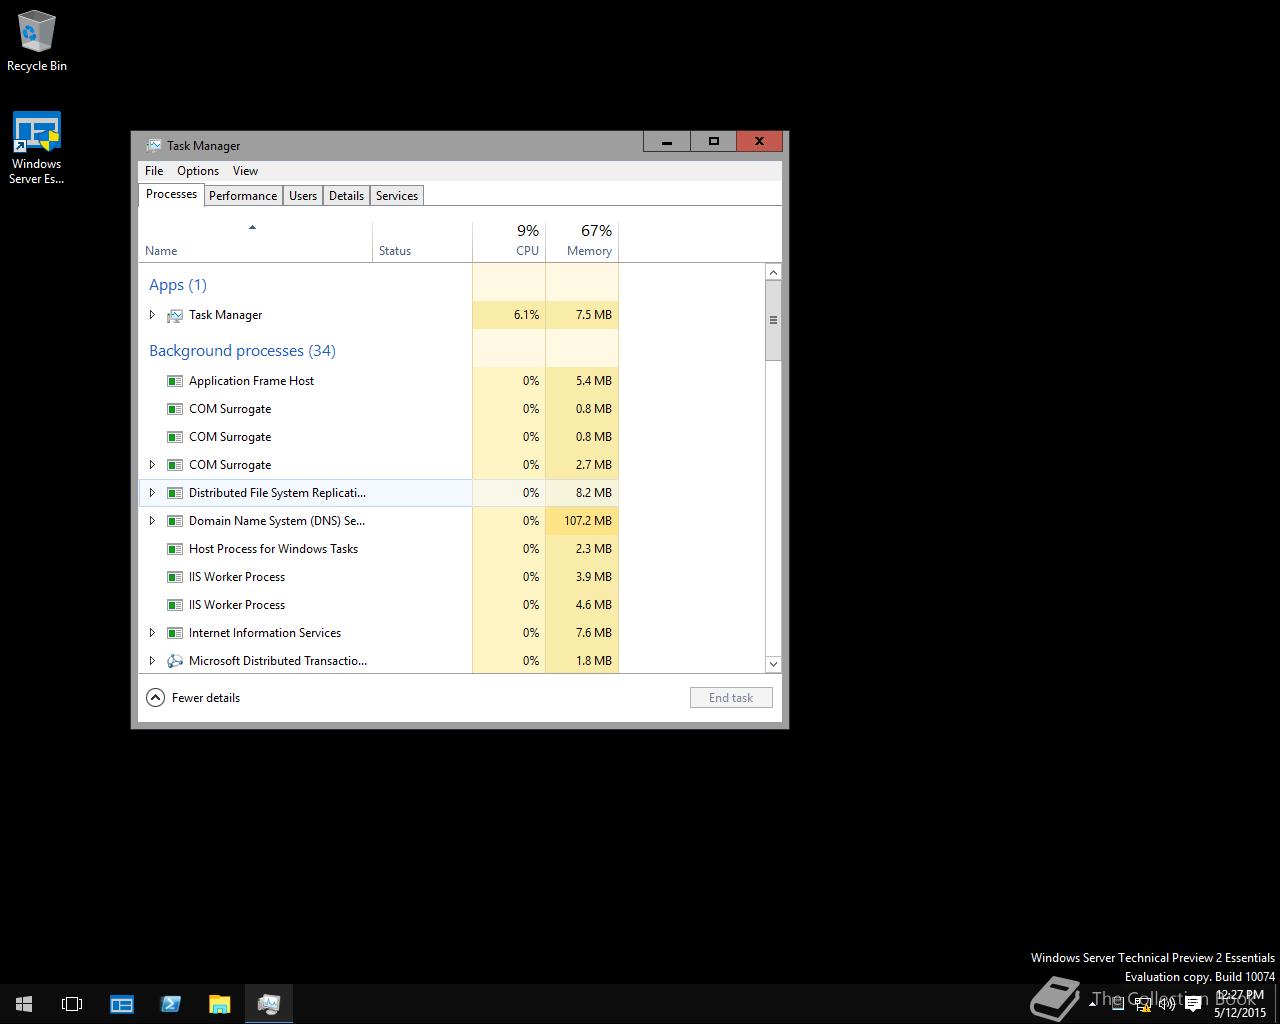
Task: Open File Explorer from the taskbar
Action: click(x=219, y=1004)
